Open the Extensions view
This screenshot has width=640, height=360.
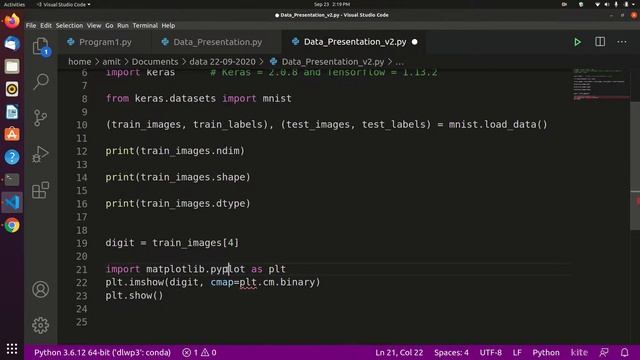click(x=40, y=190)
